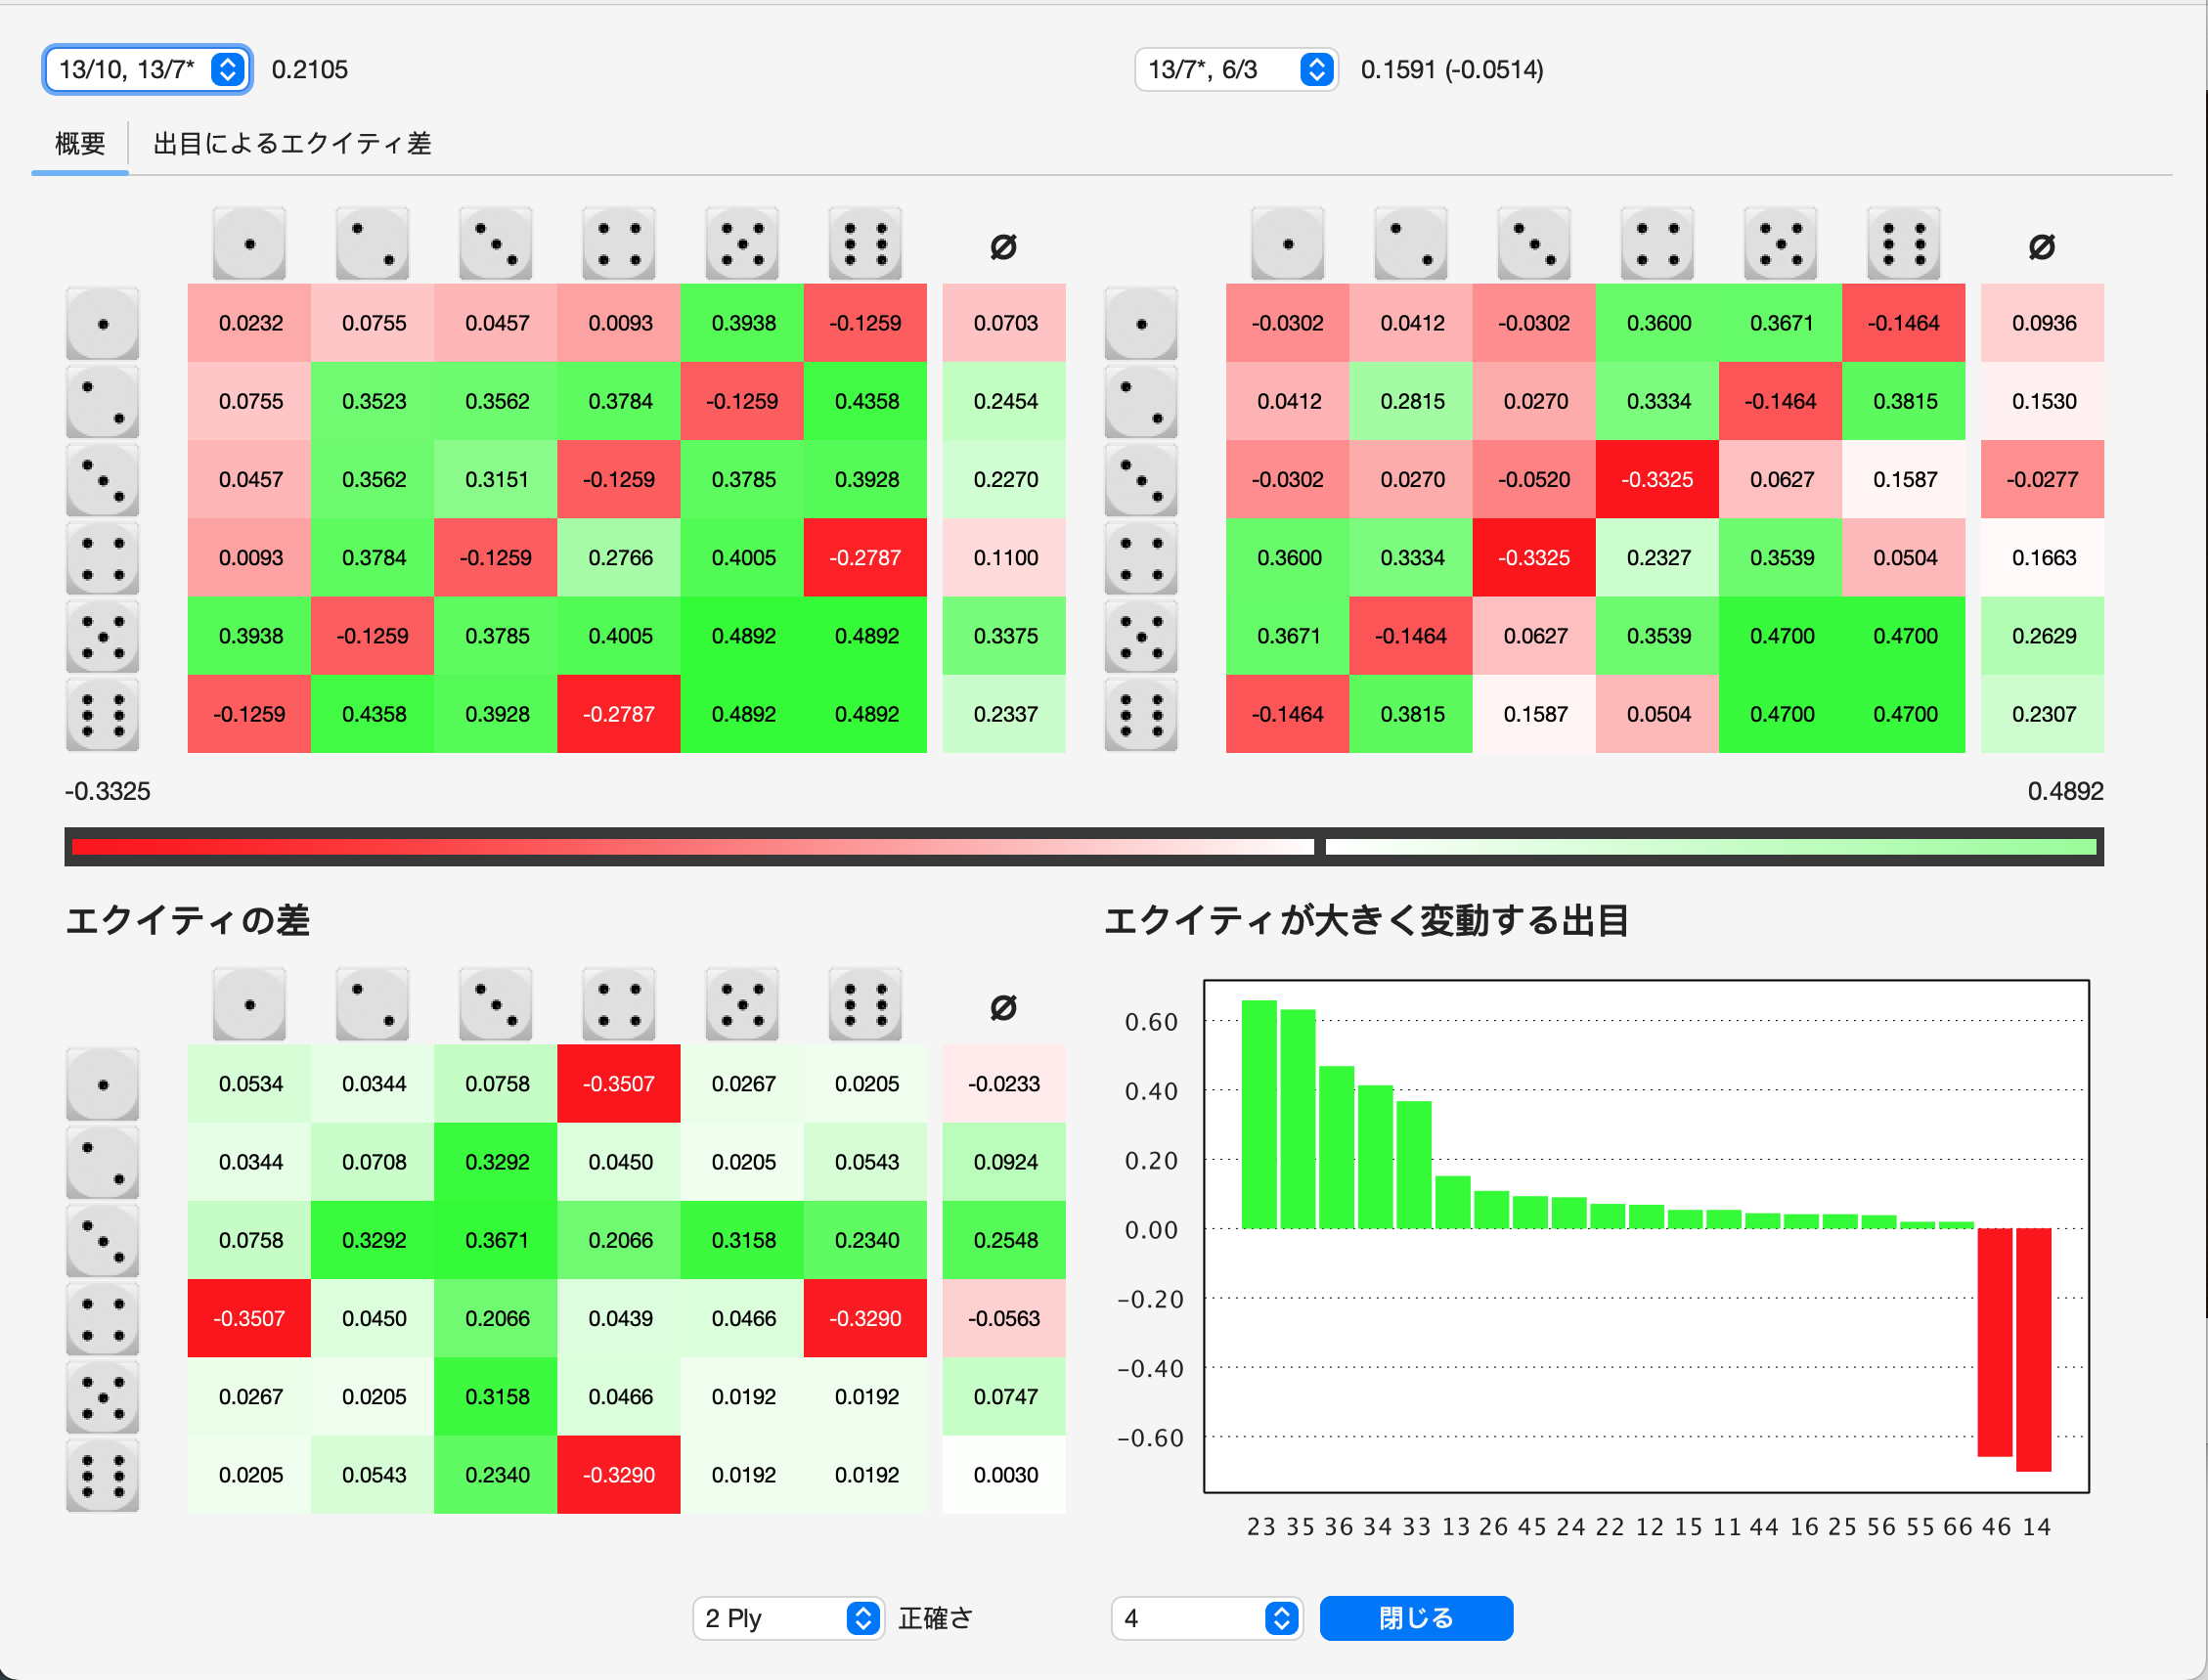The width and height of the screenshot is (2208, 1680).
Task: Open the 13/7*, 6/3 move dropdown
Action: [1236, 70]
